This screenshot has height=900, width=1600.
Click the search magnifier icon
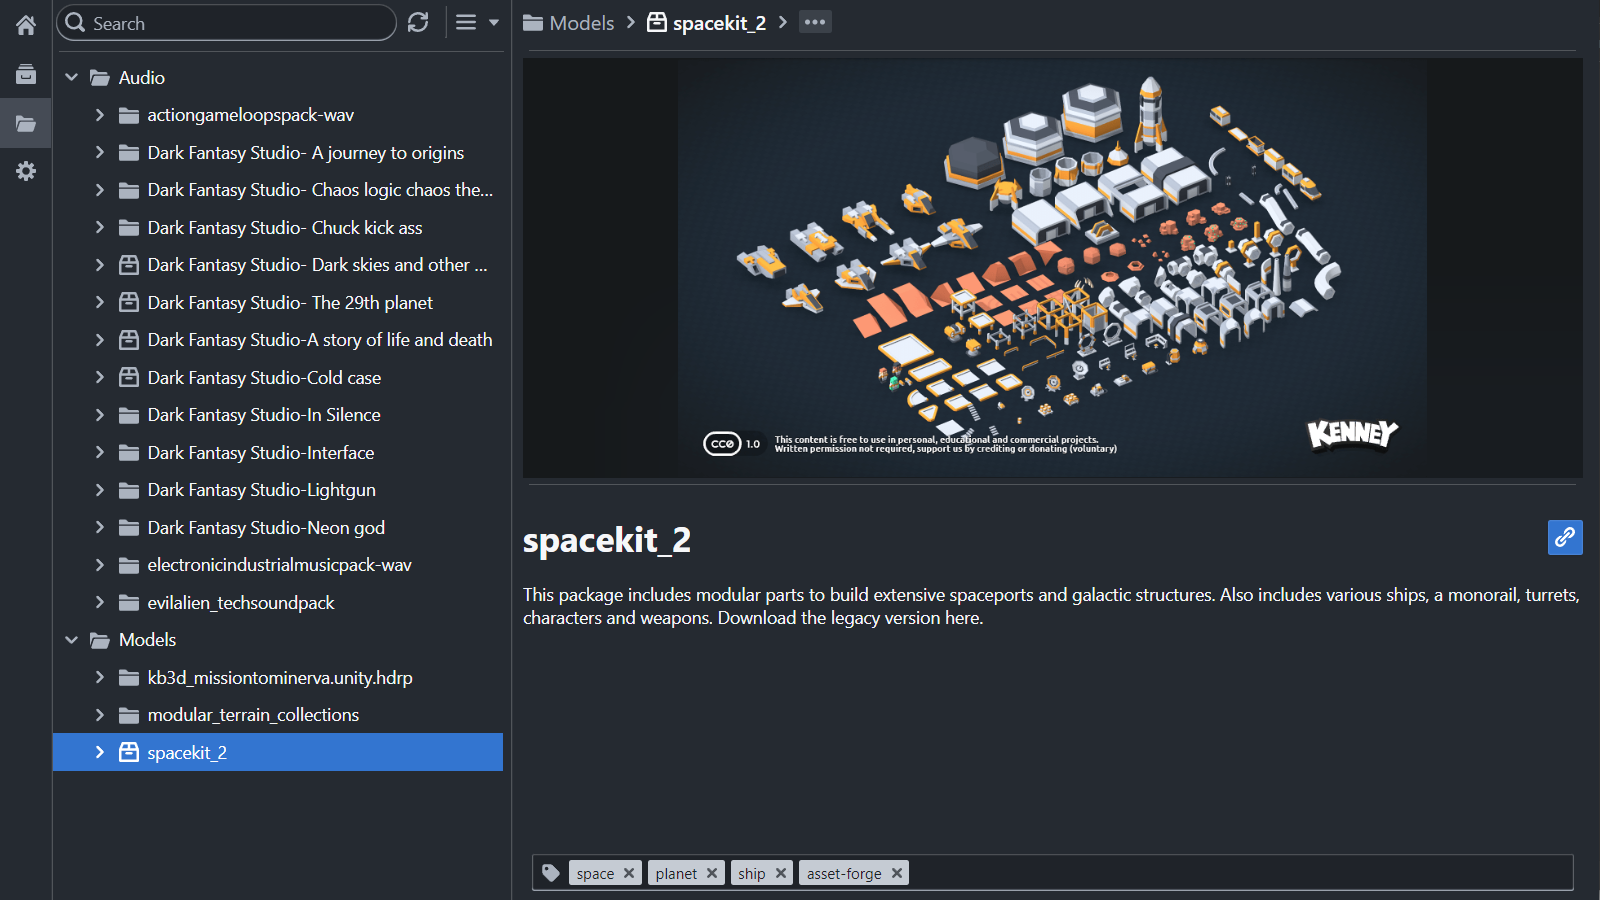[75, 22]
